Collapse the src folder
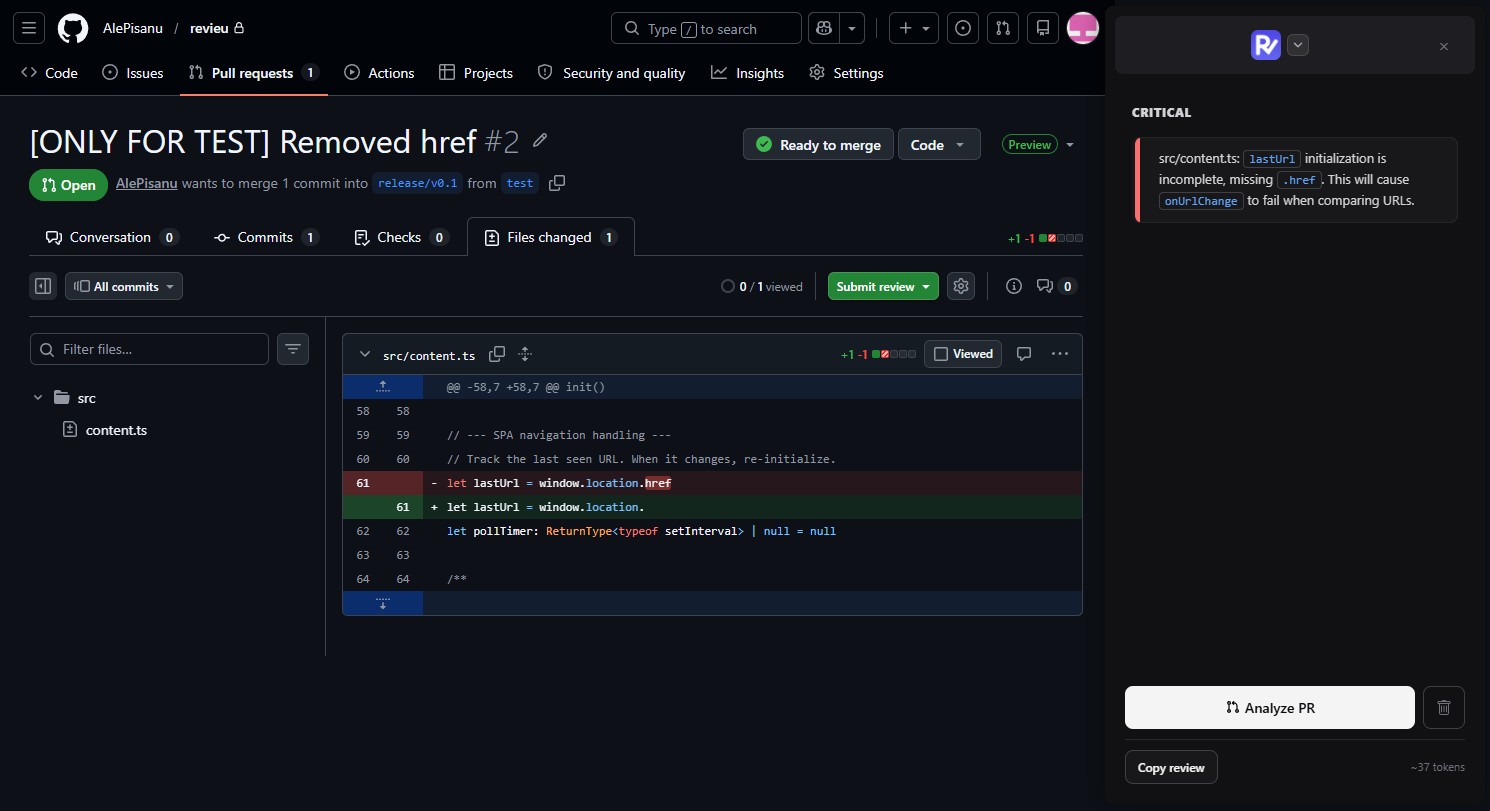 coord(38,397)
